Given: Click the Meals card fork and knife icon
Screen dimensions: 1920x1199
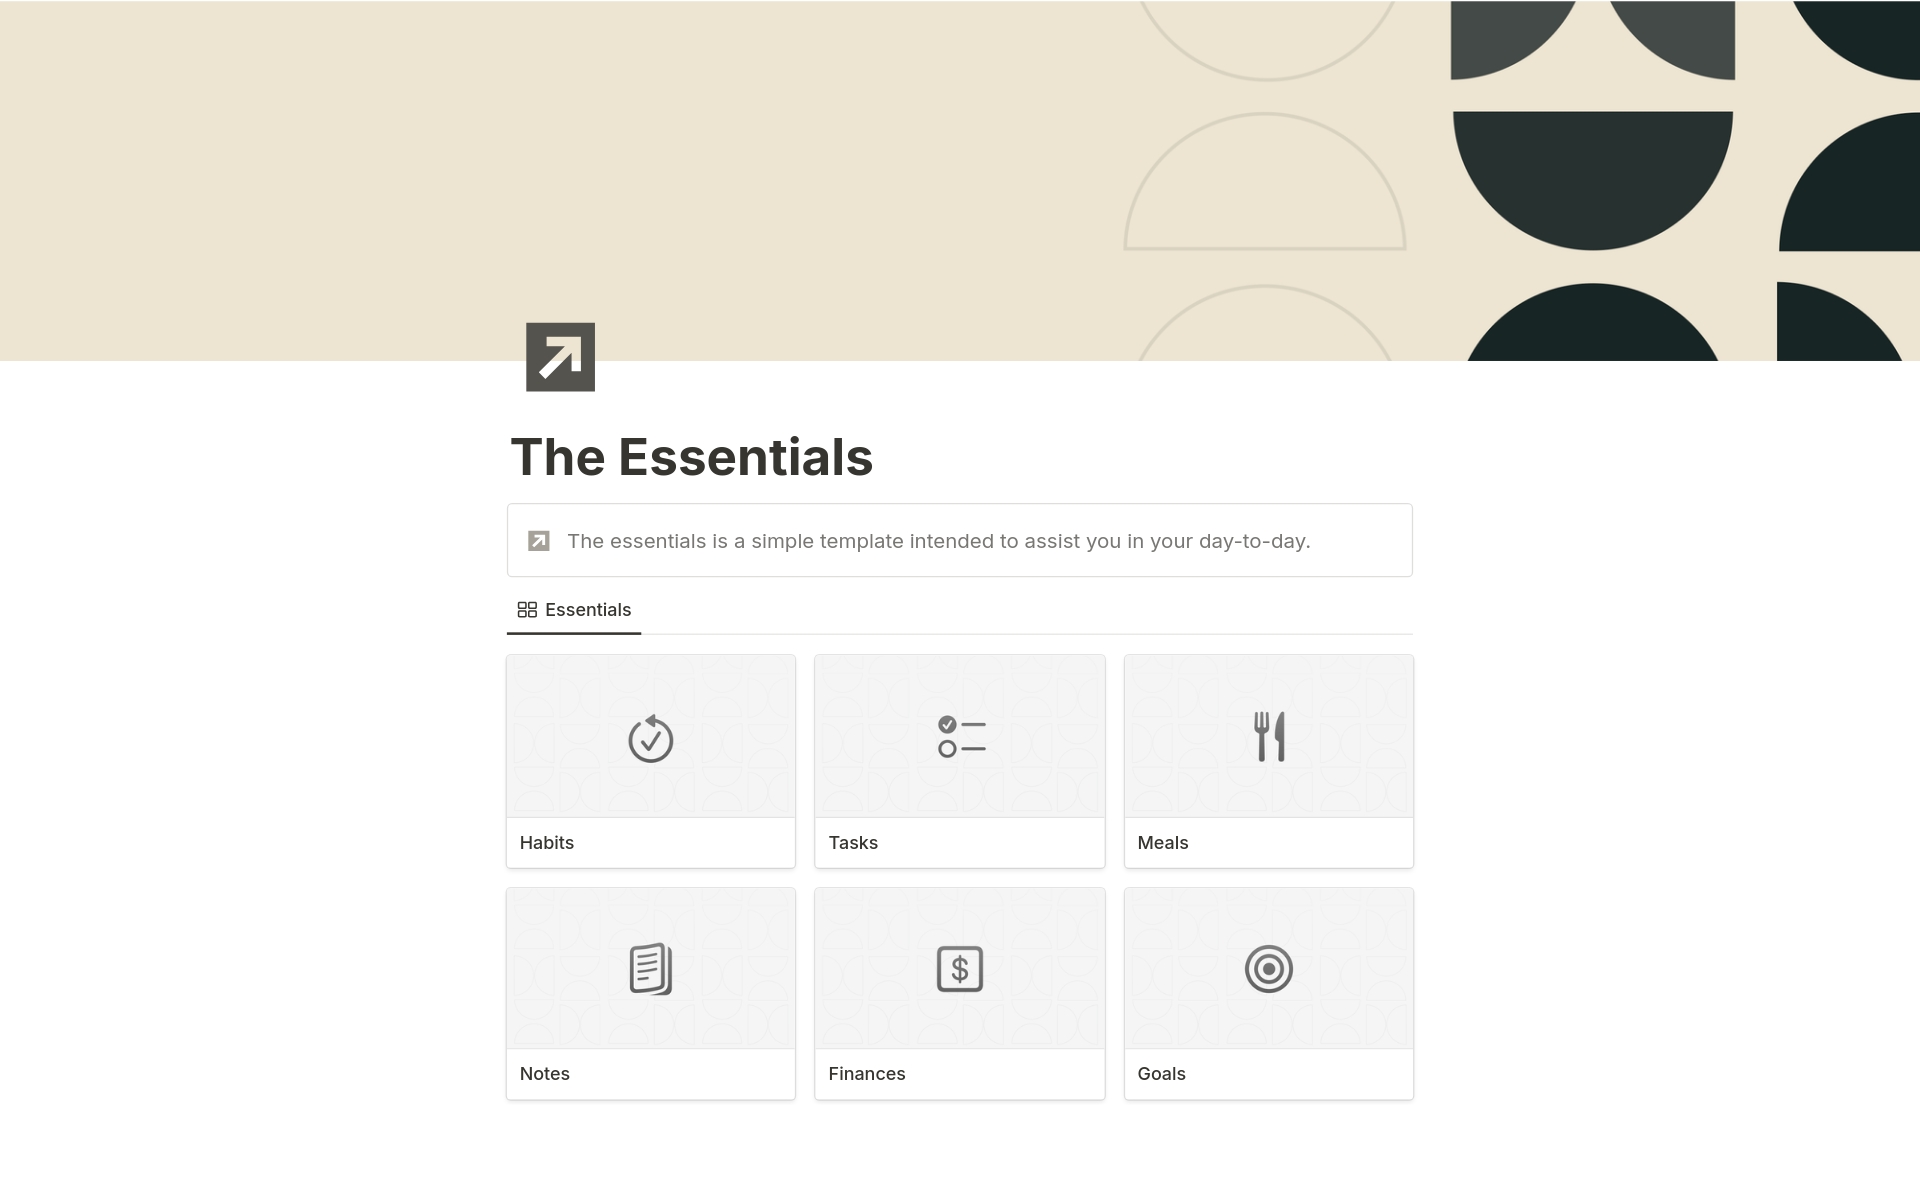Looking at the screenshot, I should (1268, 736).
